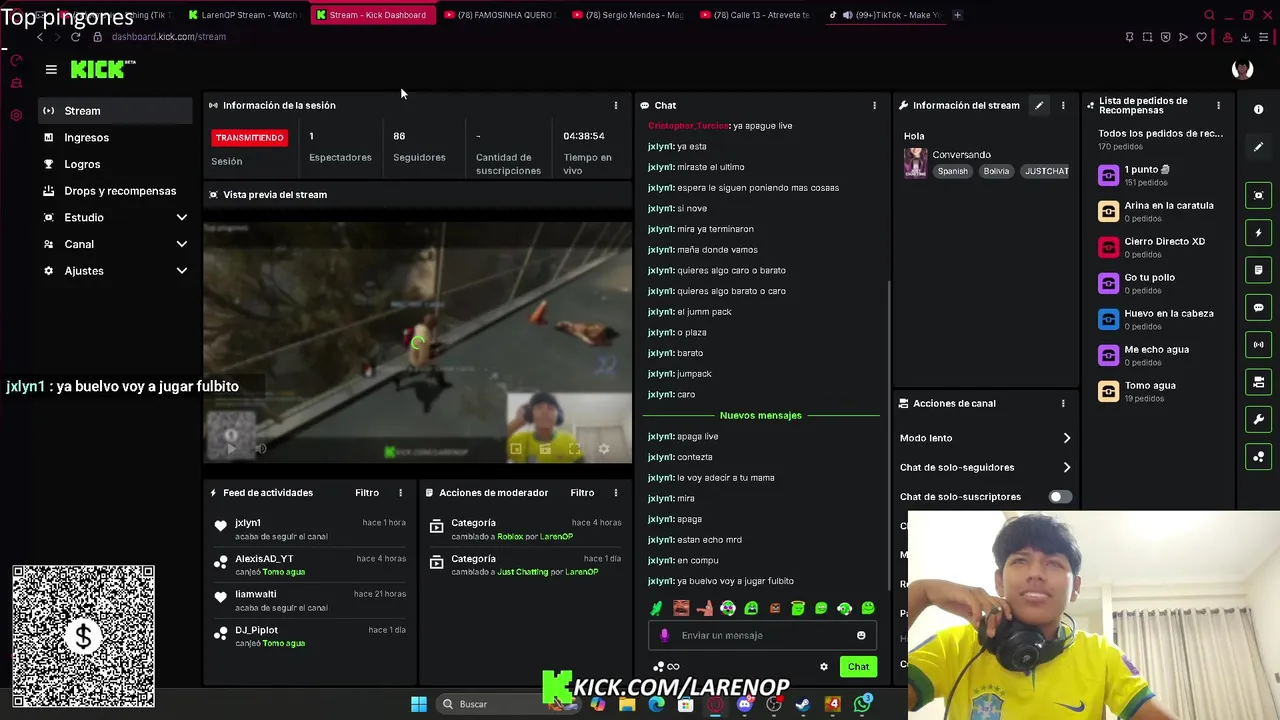The image size is (1280, 720).
Task: Insert the green dinosaur emote
Action: click(x=656, y=608)
